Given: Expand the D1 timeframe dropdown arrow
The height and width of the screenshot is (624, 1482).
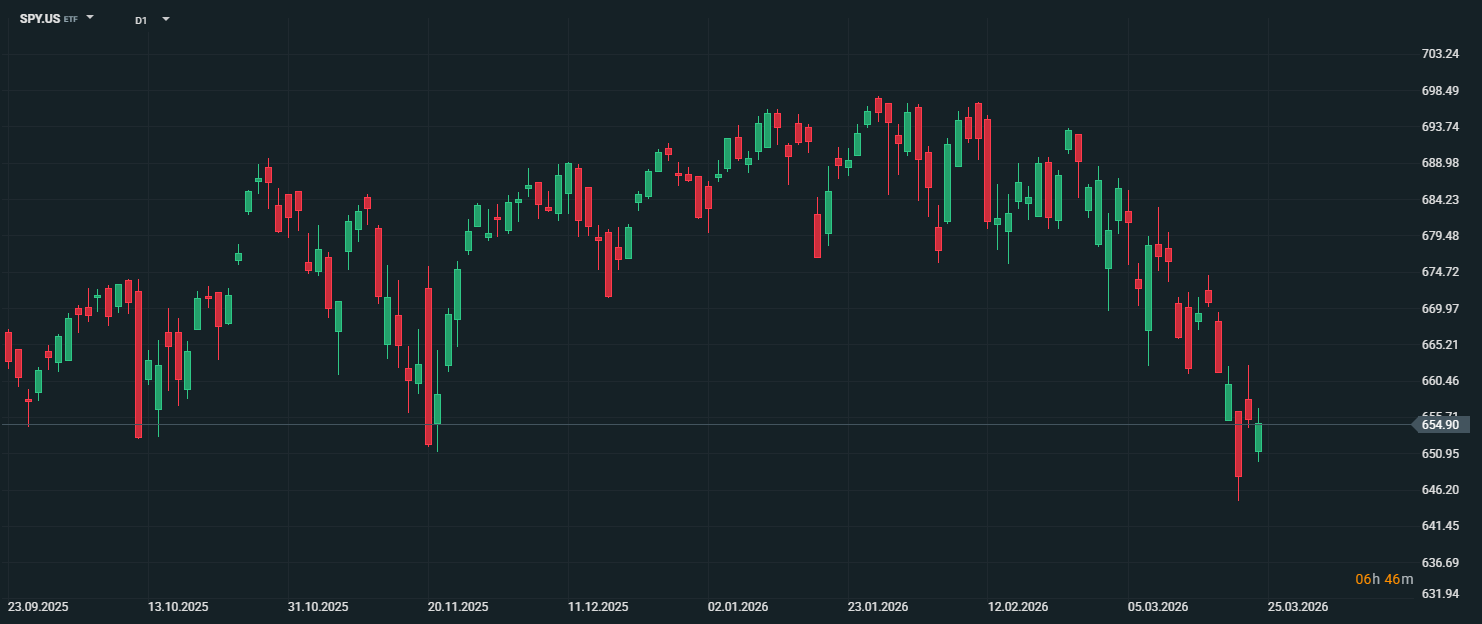Looking at the screenshot, I should 165,19.
